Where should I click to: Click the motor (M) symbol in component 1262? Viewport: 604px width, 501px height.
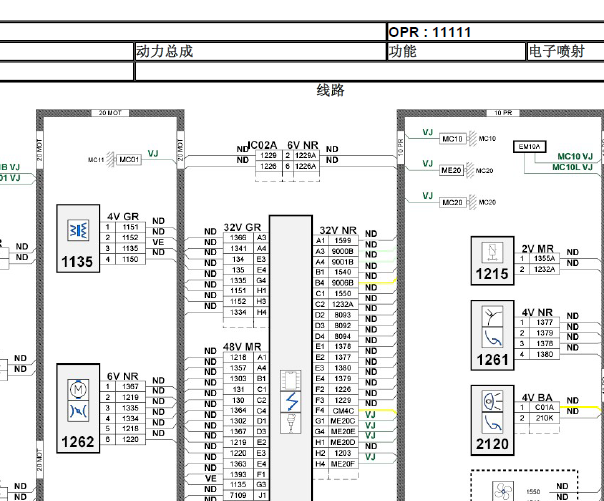coord(78,390)
